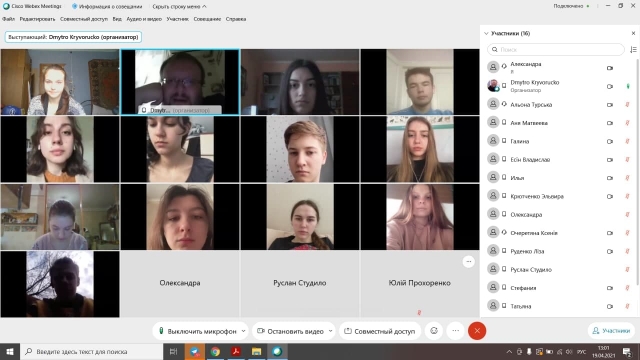
Task: Toggle microphone icon for Аня Матвеева
Action: click(627, 123)
